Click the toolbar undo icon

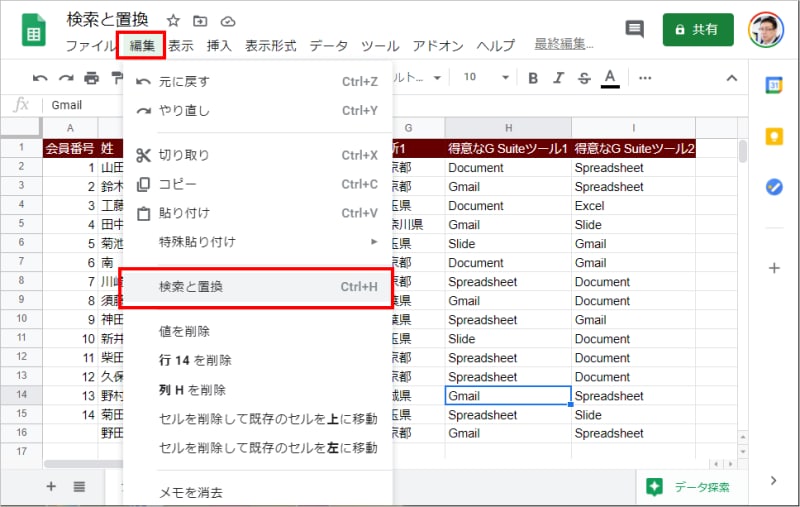(40, 78)
